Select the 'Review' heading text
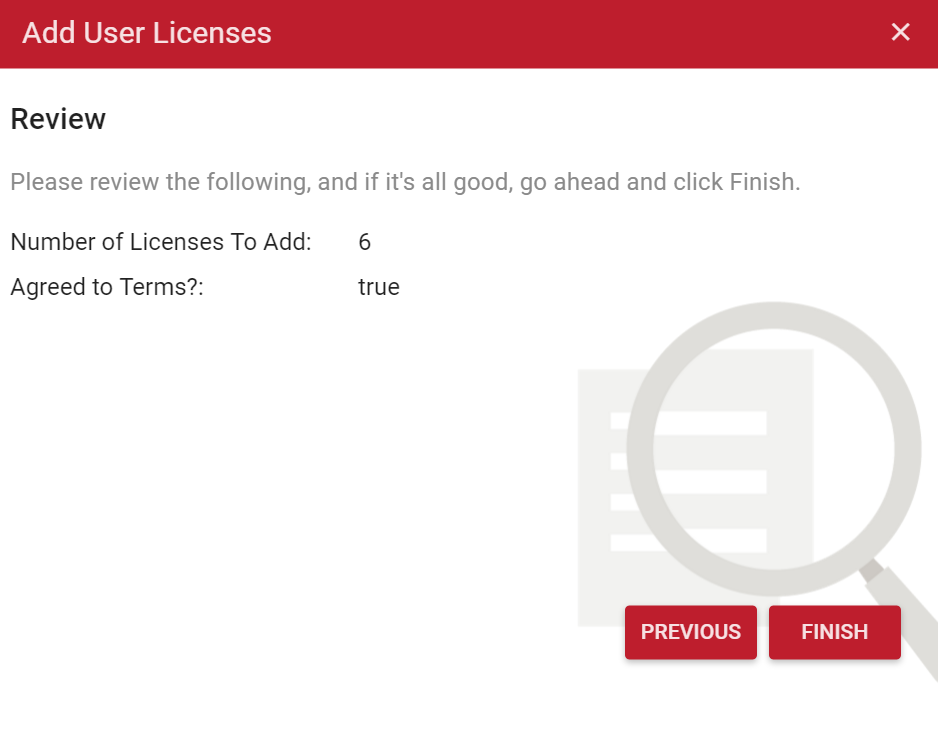 58,119
